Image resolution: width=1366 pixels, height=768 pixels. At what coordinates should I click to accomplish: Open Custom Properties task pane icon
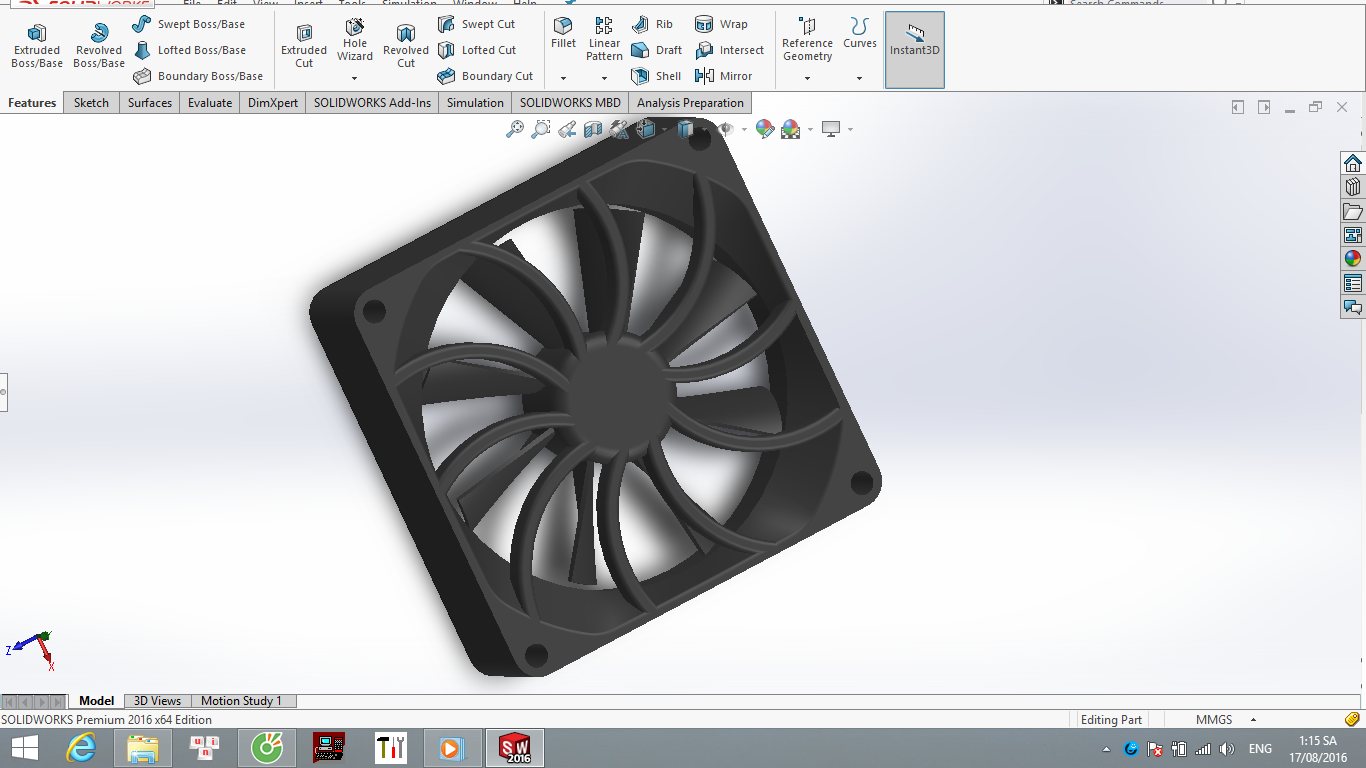[1353, 283]
